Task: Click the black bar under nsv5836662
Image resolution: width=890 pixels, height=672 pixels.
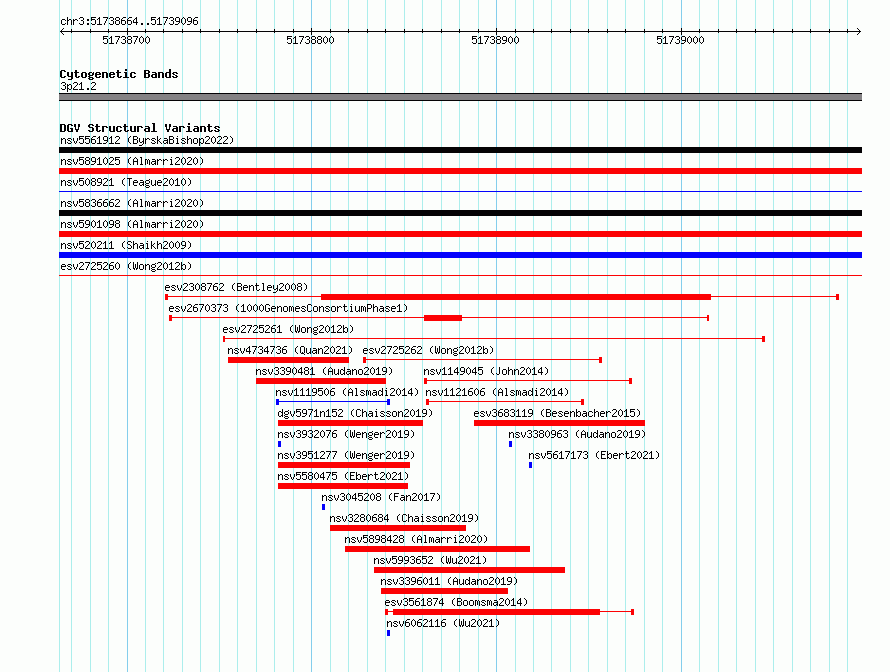Action: click(x=460, y=213)
